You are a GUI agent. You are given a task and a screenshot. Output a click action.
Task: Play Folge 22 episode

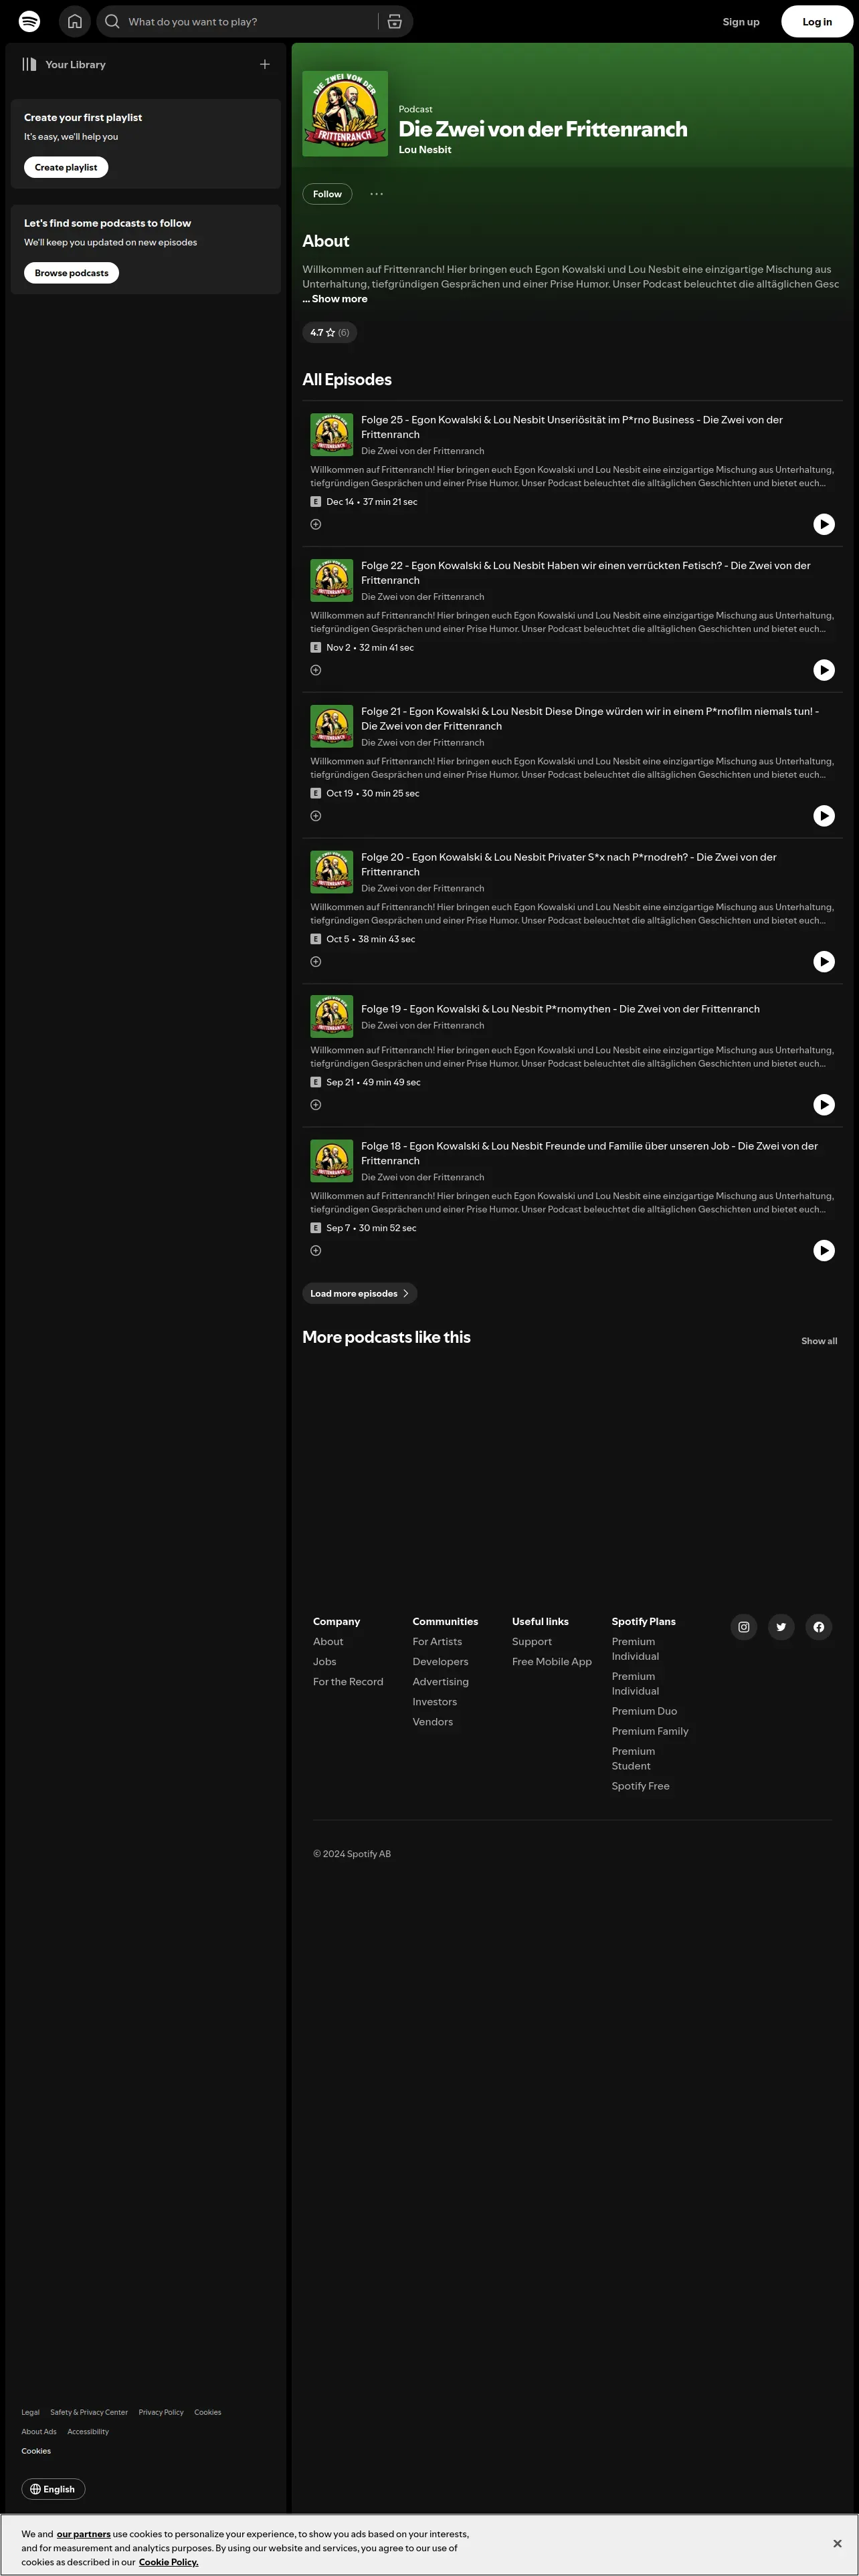824,670
